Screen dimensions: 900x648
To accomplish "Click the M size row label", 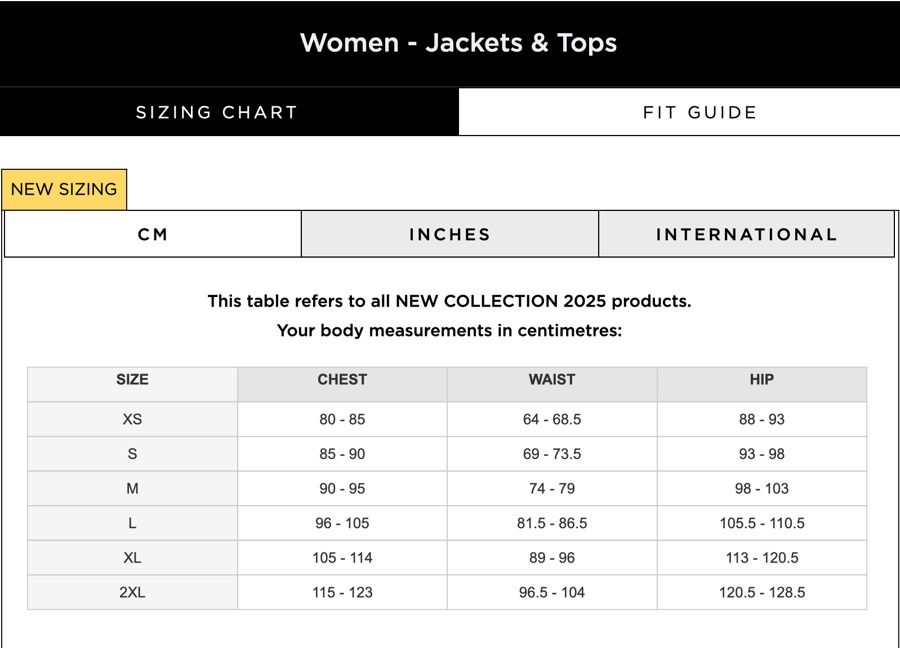I will (132, 489).
